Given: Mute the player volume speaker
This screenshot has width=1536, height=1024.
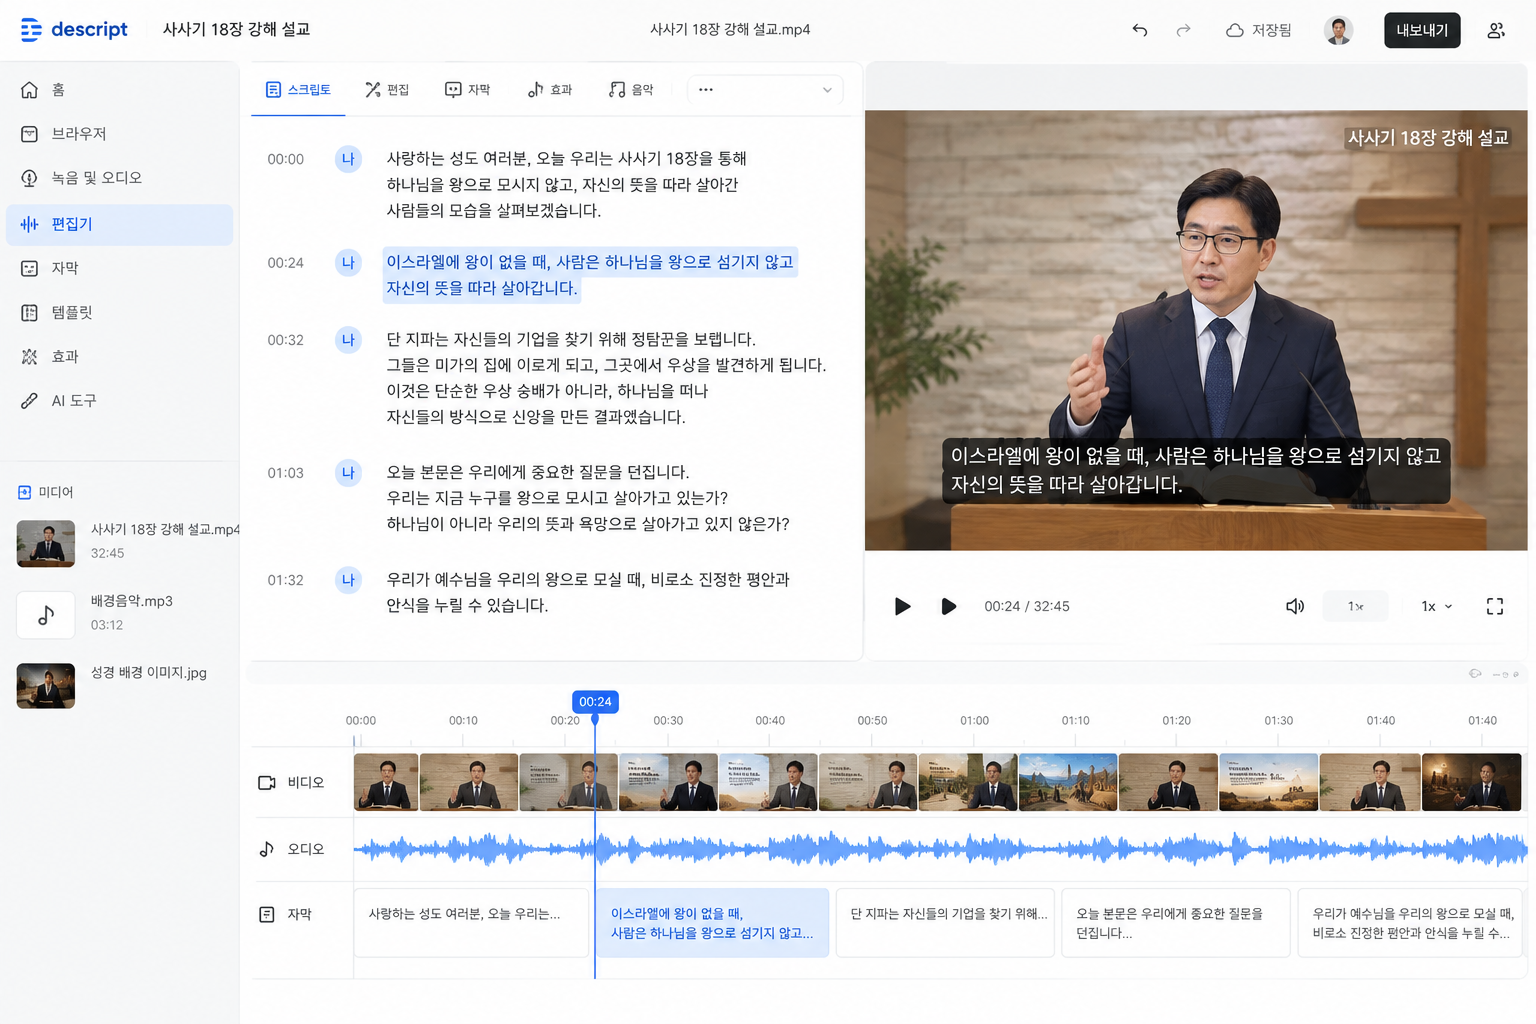Looking at the screenshot, I should [1295, 606].
